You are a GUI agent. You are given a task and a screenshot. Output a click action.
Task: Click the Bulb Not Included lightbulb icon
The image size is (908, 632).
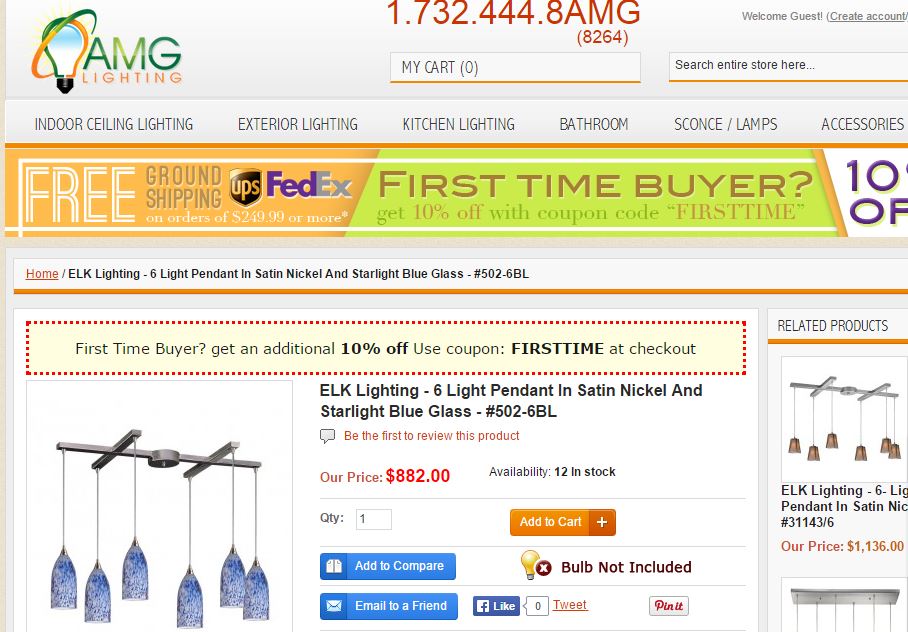(x=535, y=565)
